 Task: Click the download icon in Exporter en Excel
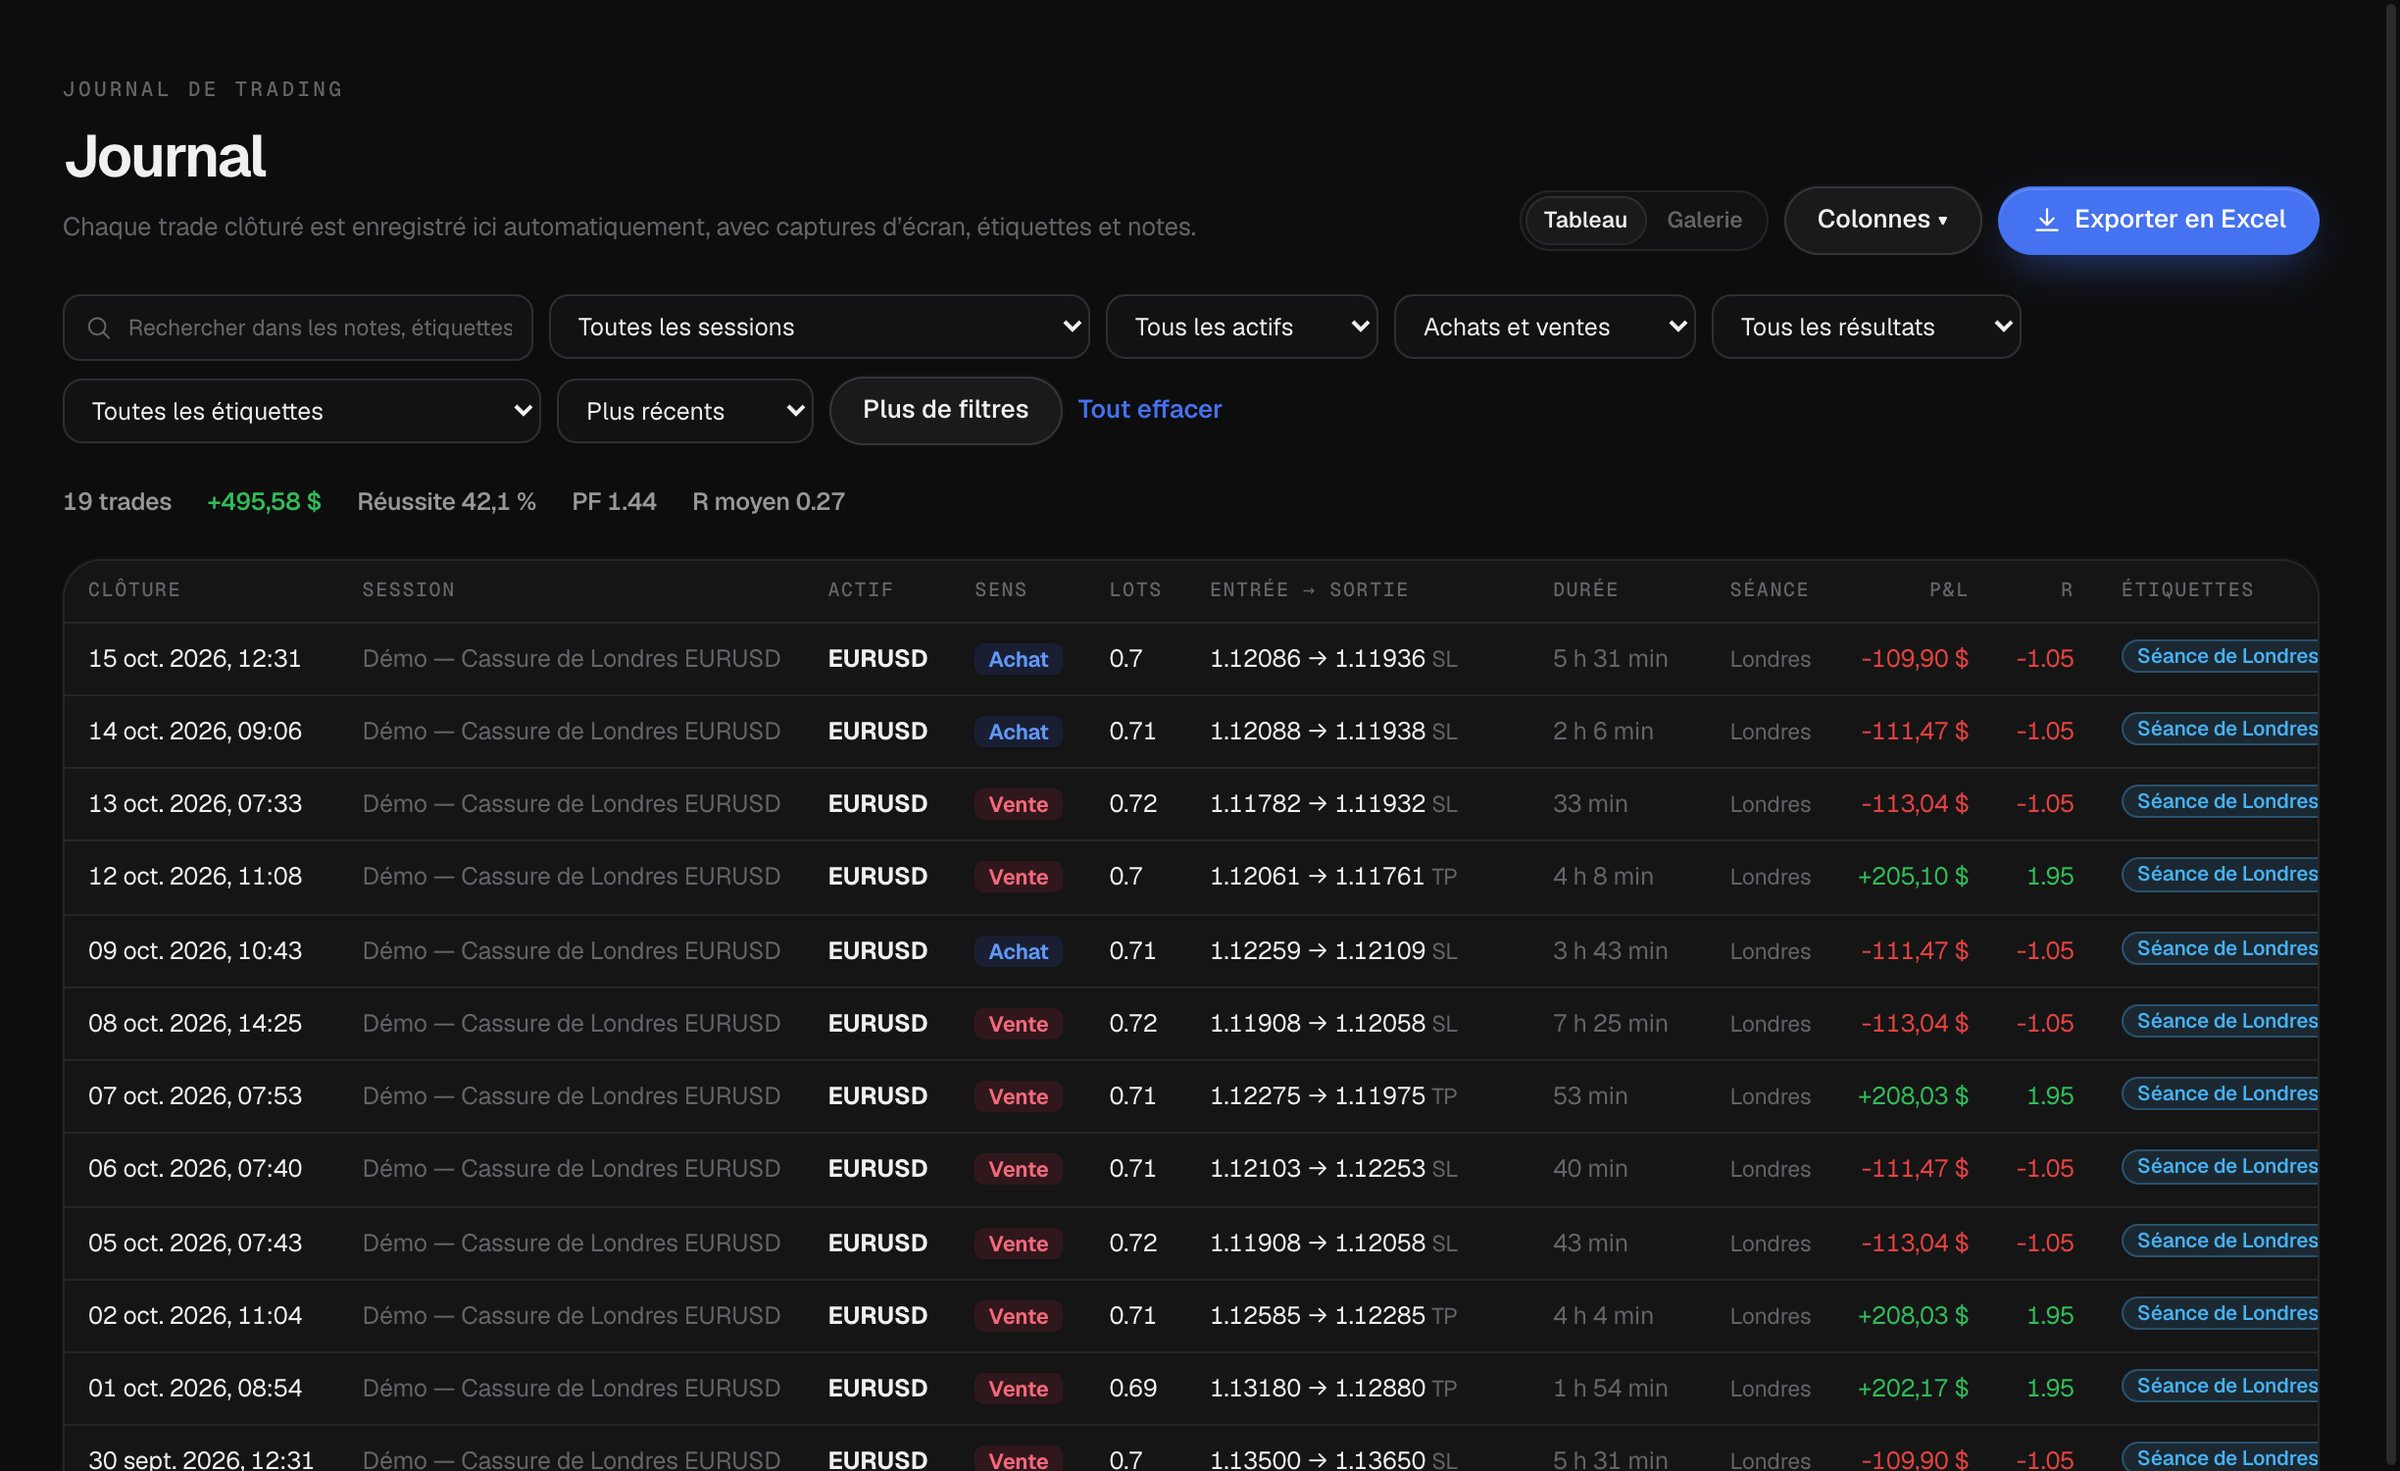pyautogui.click(x=2046, y=220)
